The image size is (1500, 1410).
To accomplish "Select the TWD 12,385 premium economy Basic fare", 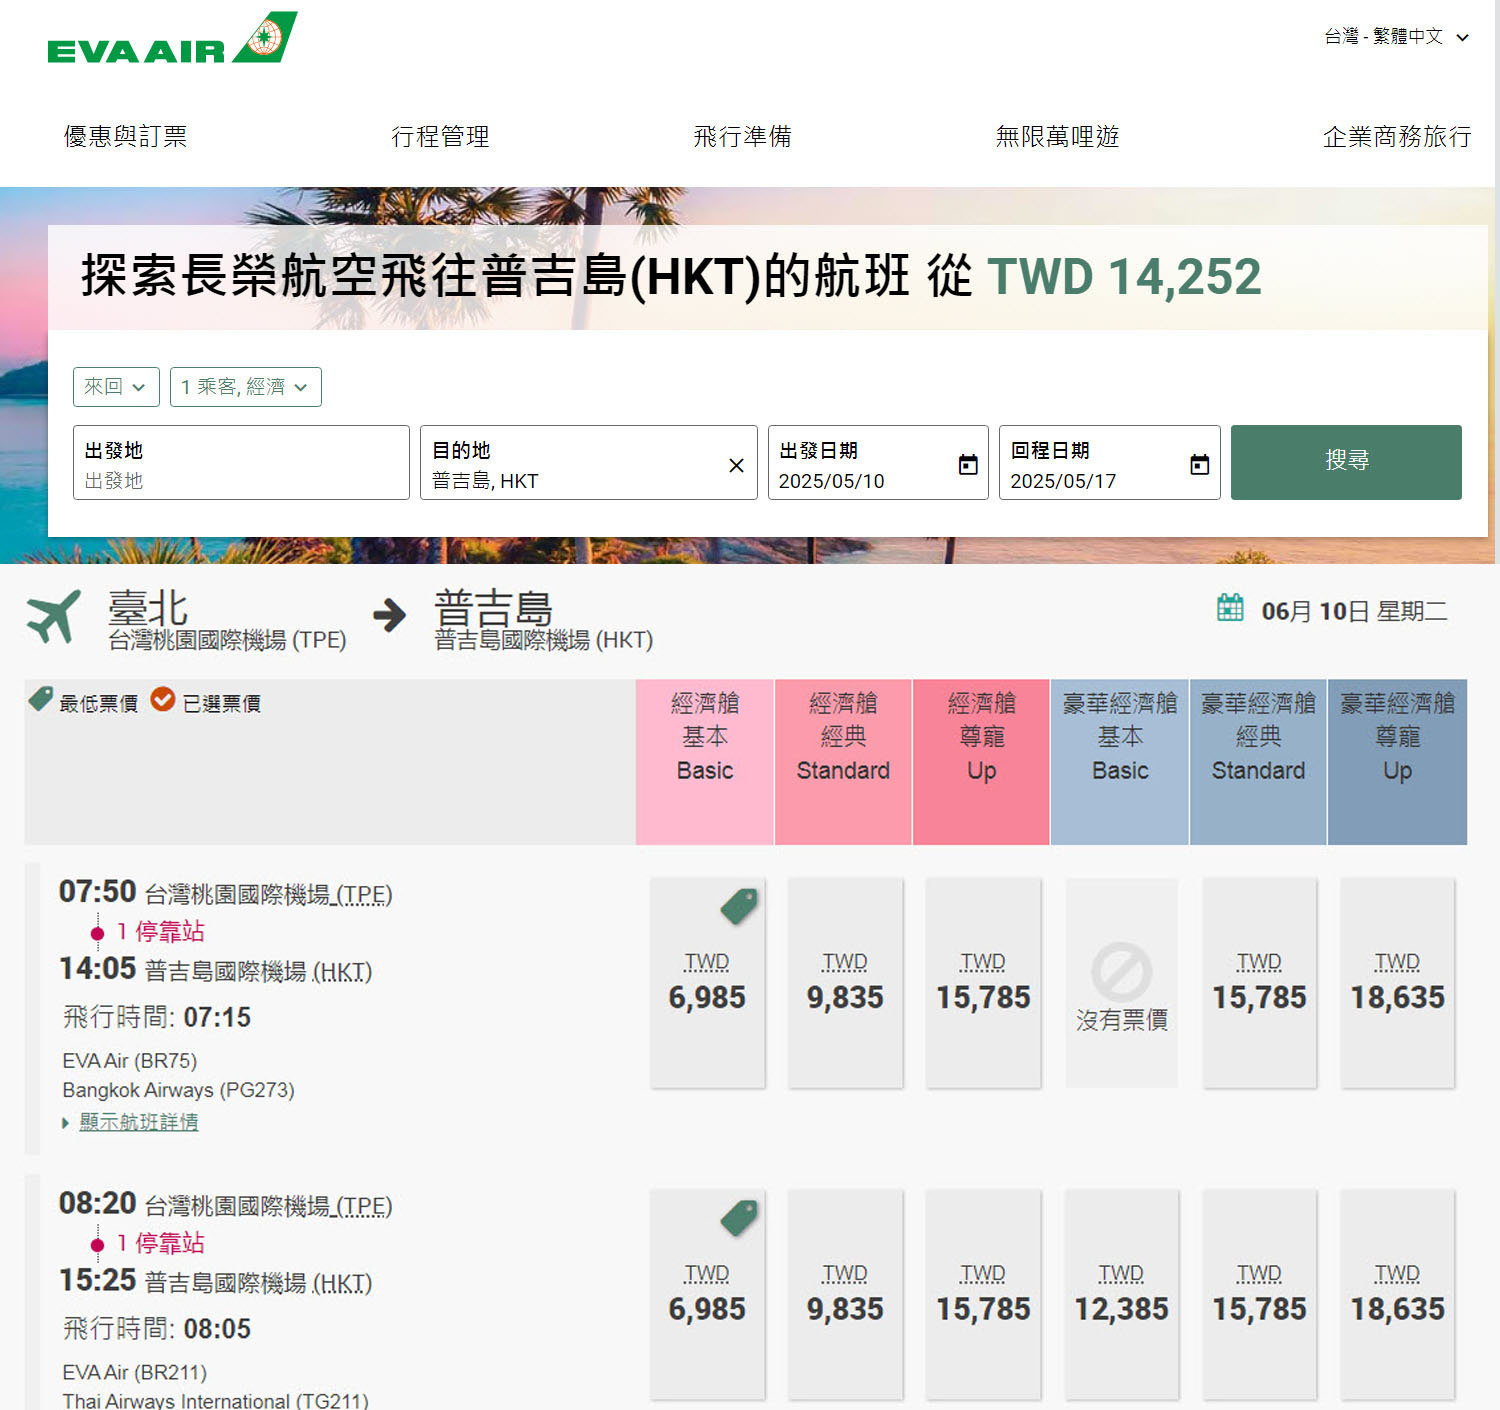I will [1121, 1295].
